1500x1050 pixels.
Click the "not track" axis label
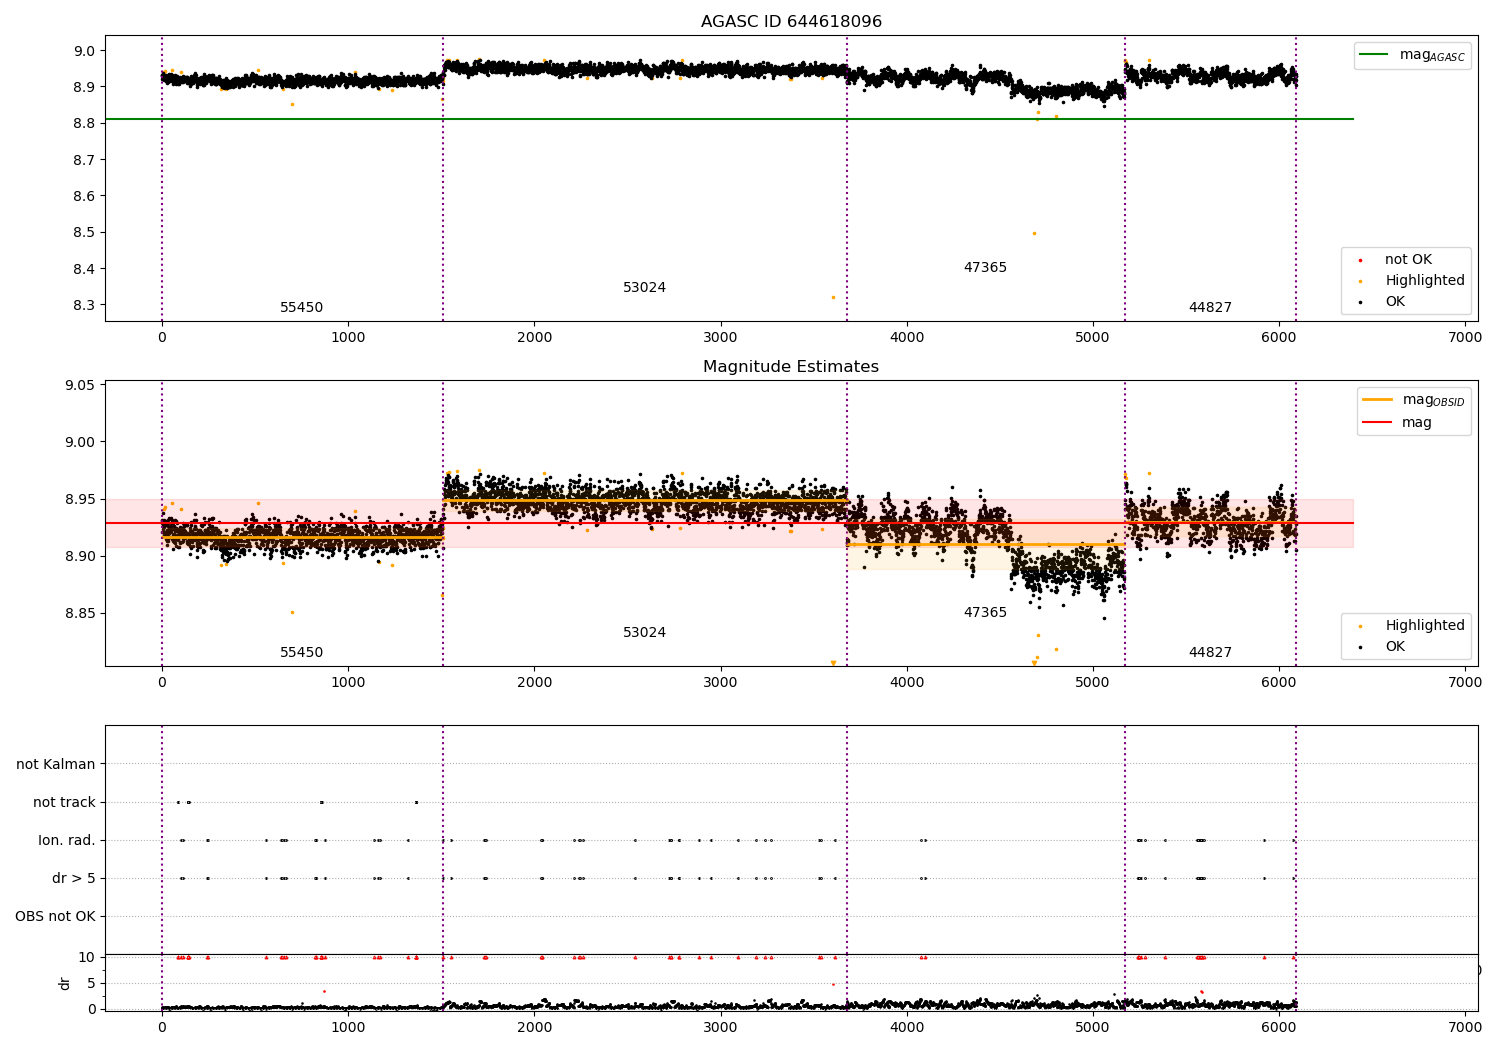(64, 802)
